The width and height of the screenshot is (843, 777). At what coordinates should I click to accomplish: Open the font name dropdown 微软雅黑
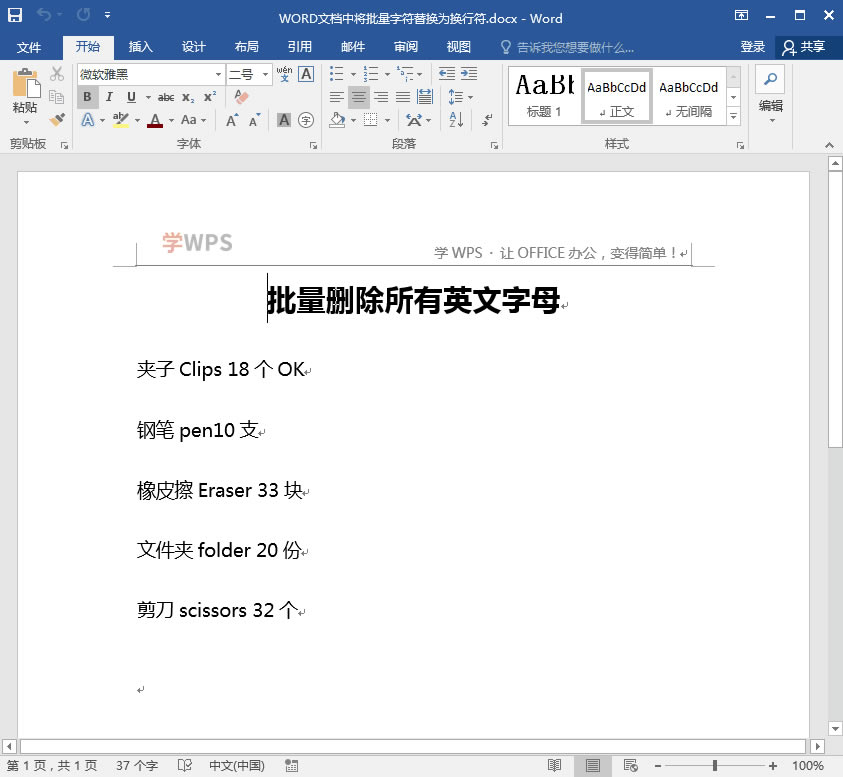[x=218, y=75]
